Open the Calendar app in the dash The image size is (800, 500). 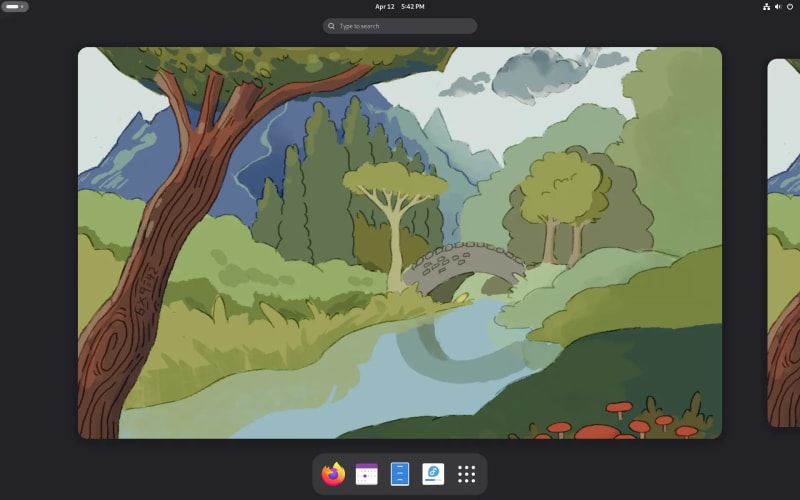click(x=367, y=474)
